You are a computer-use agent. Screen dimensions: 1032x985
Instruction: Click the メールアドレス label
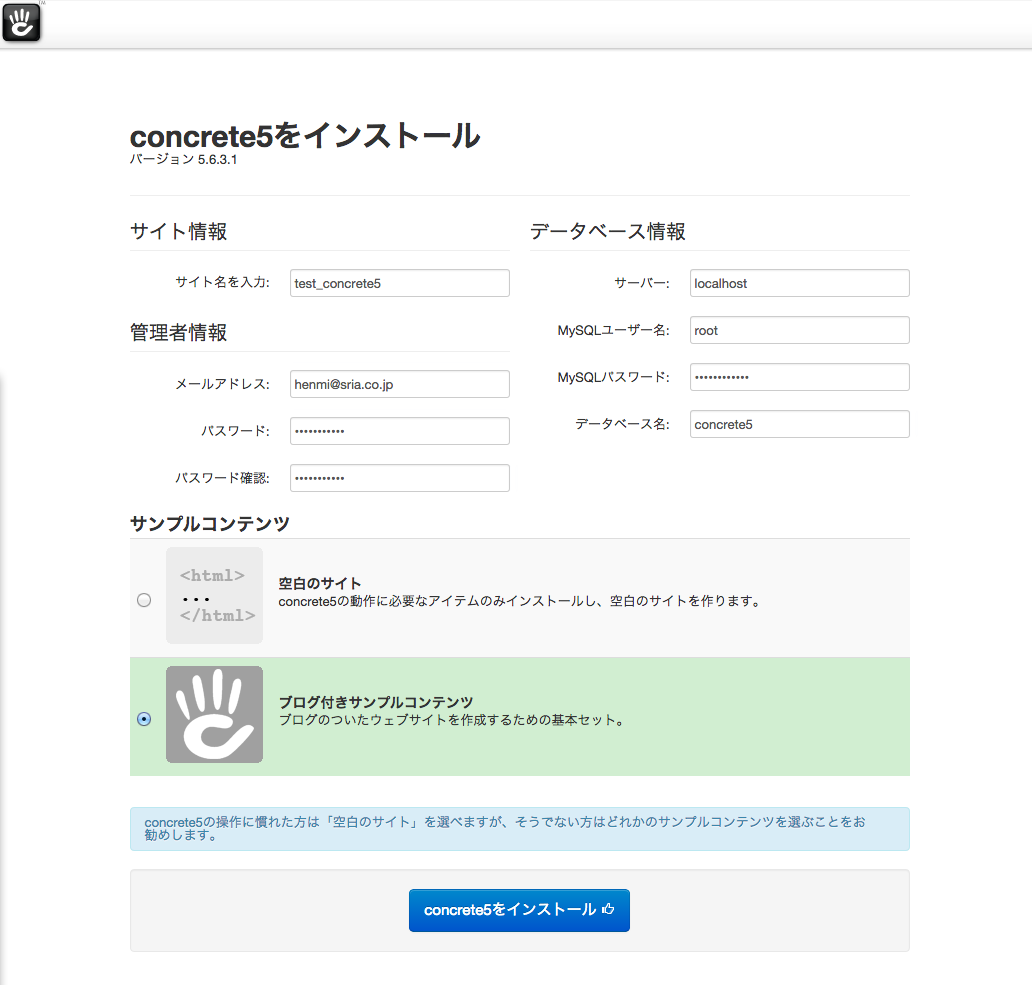(222, 384)
